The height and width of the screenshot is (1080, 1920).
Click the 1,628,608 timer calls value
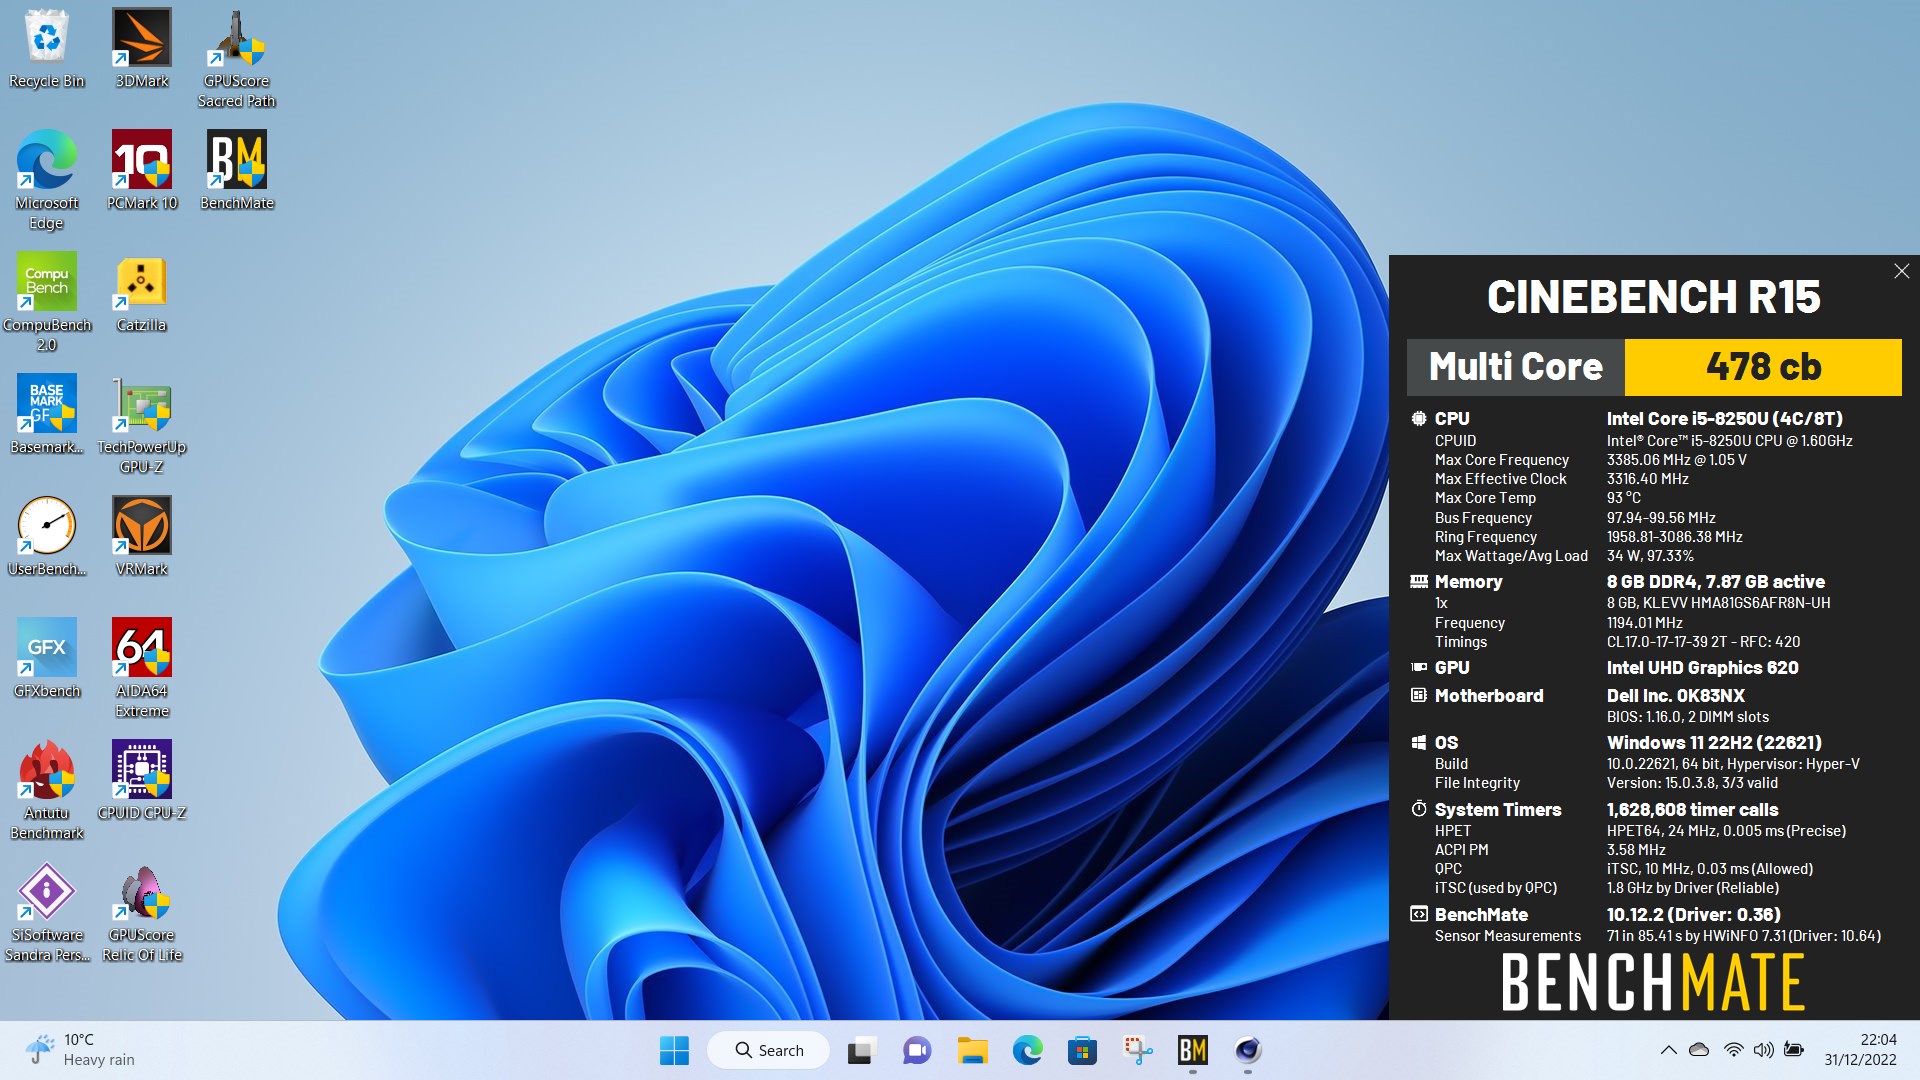click(1692, 810)
